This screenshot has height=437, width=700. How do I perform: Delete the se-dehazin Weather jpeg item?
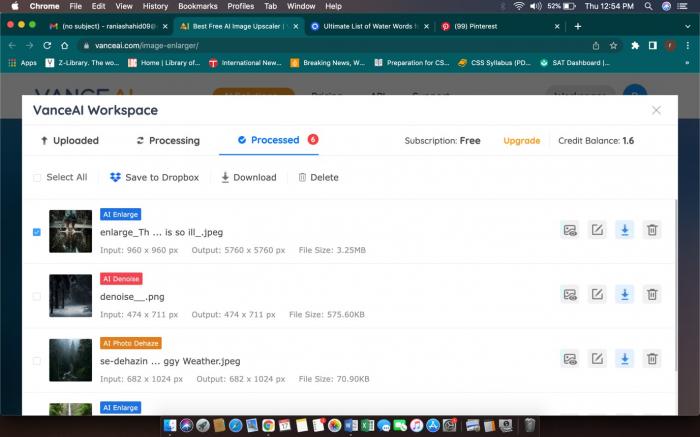(652, 358)
